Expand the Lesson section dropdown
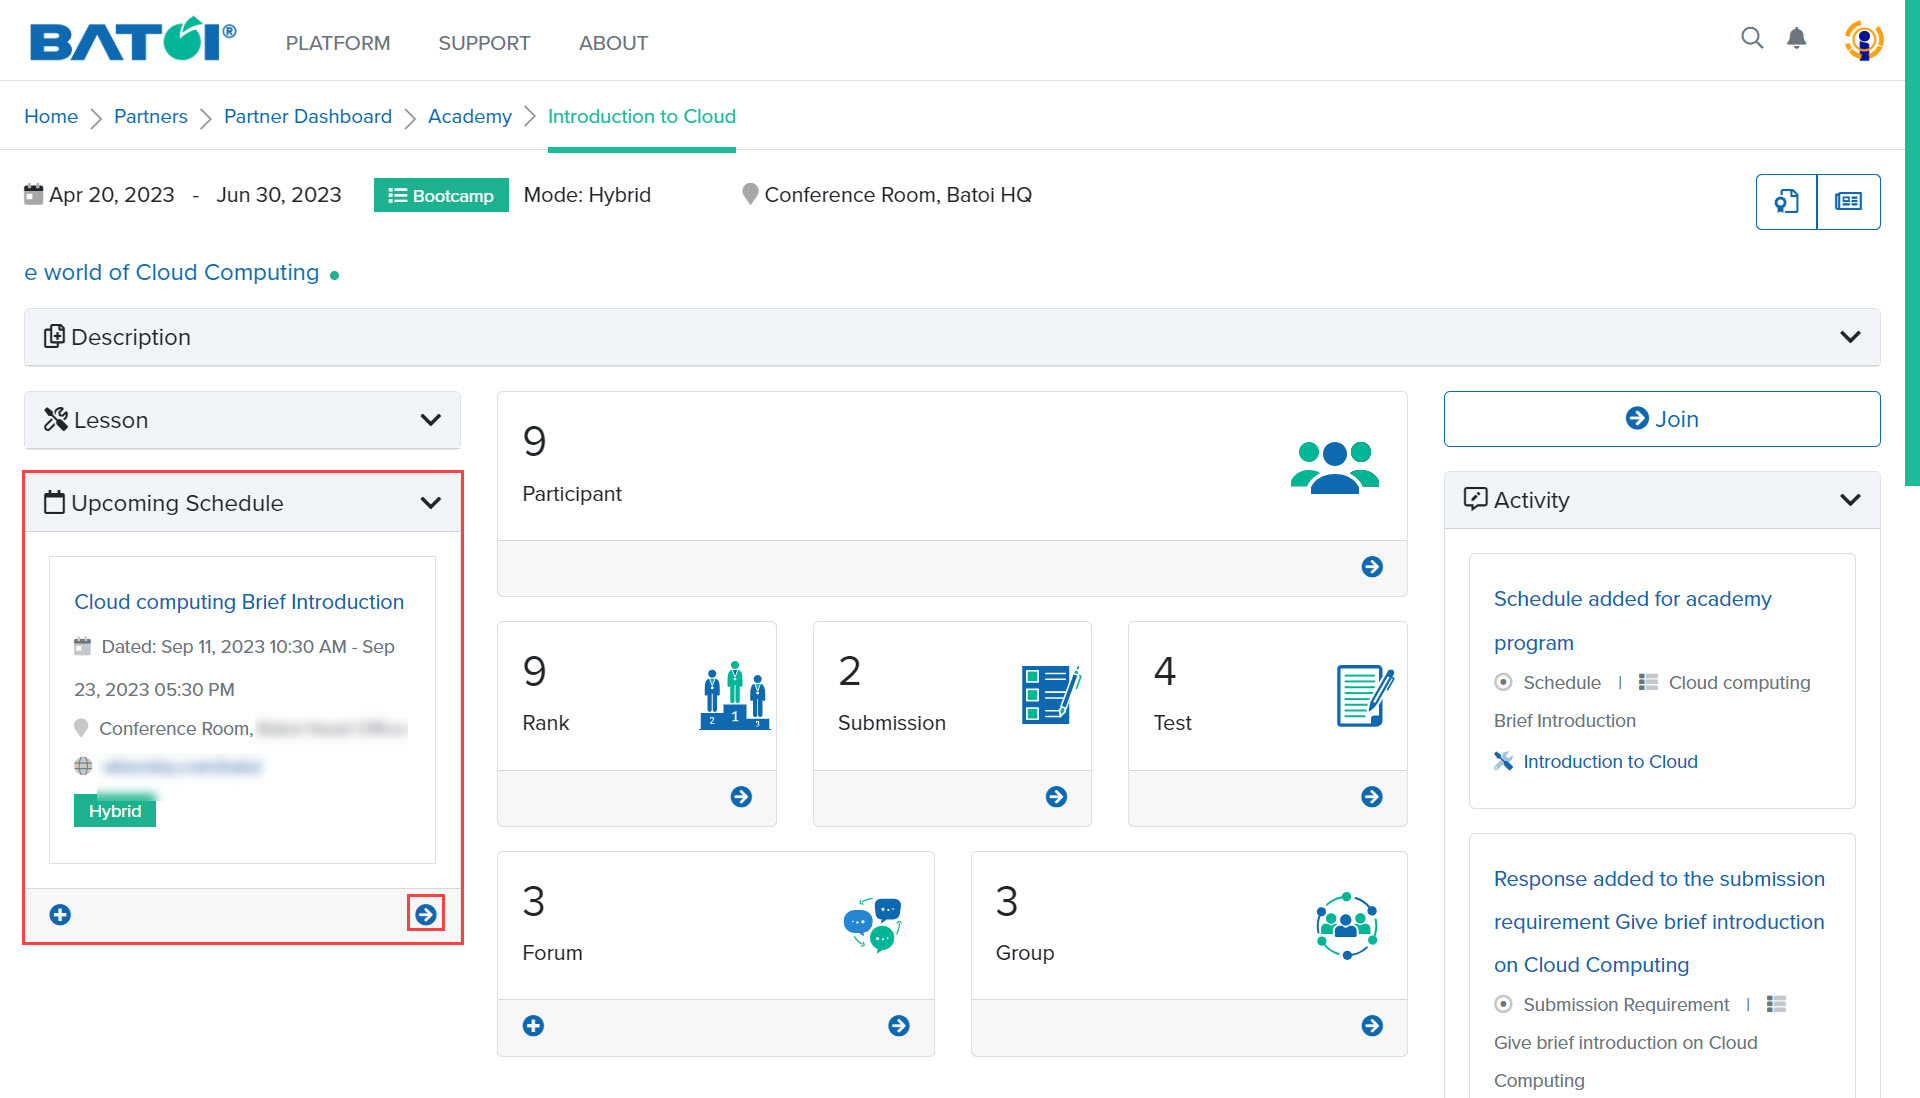Screen dimensions: 1920x1098 click(x=431, y=419)
